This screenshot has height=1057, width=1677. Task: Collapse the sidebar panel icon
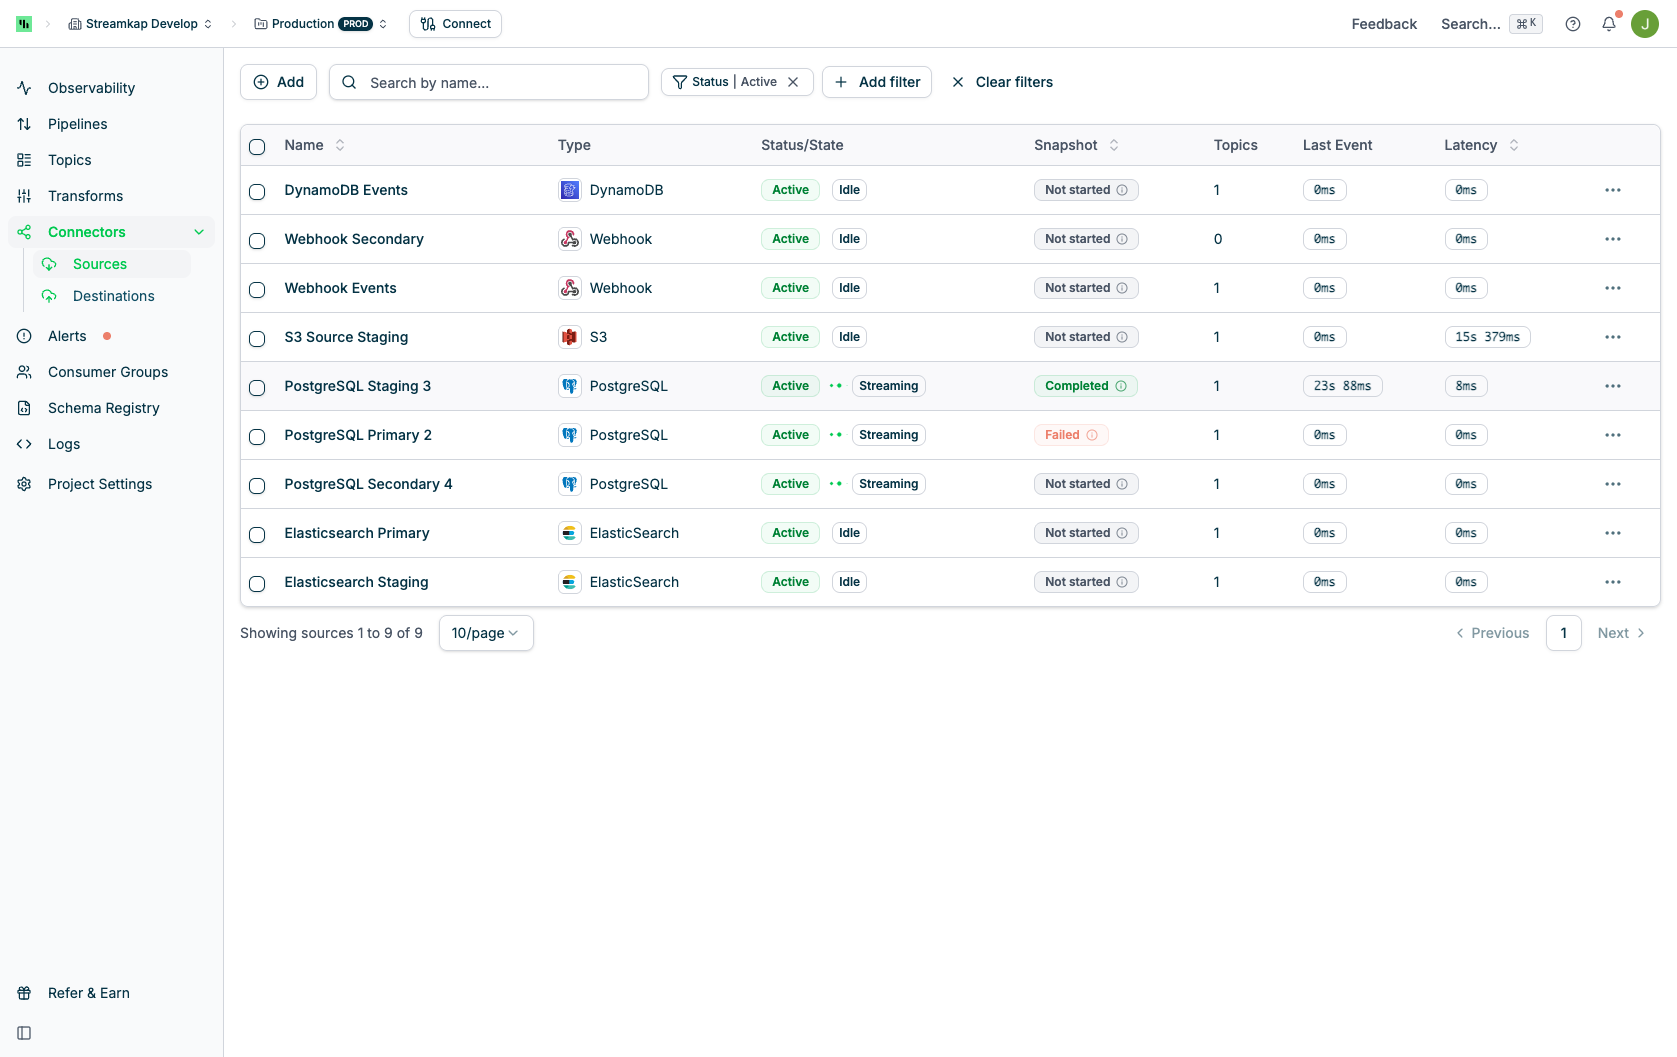coord(24,1033)
